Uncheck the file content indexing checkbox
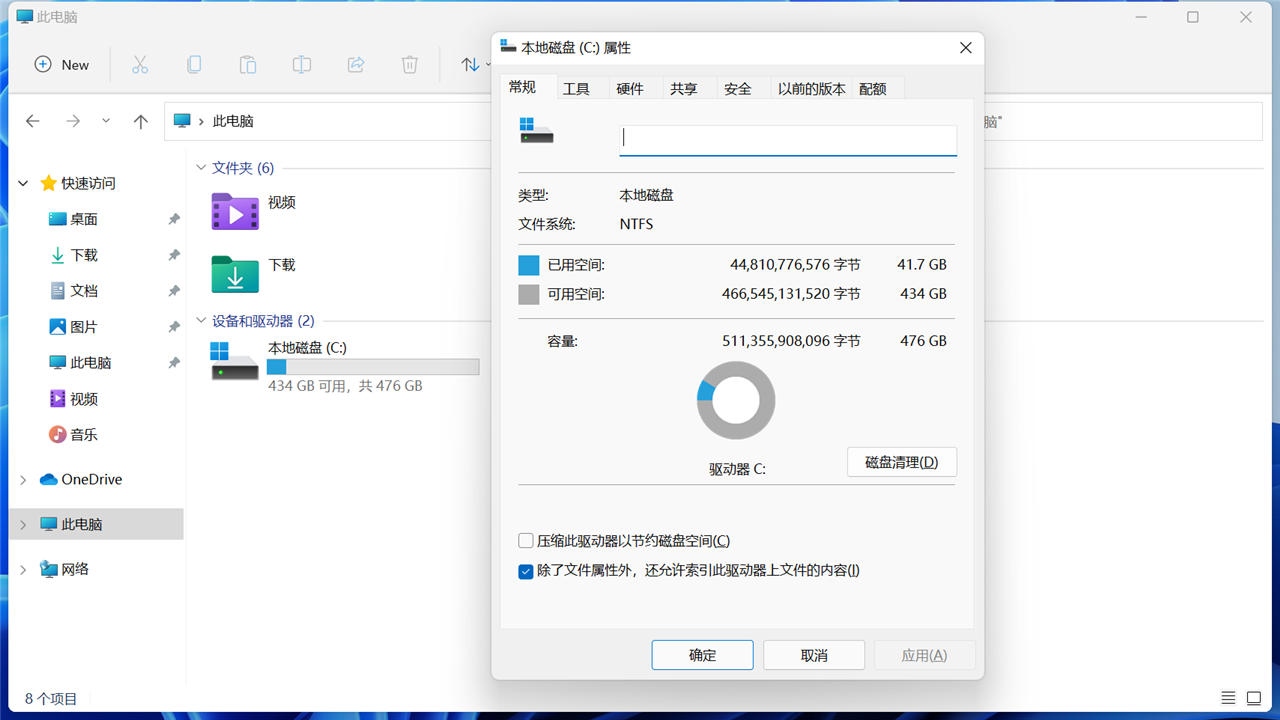Screen dimensions: 1280x720 [x=526, y=571]
